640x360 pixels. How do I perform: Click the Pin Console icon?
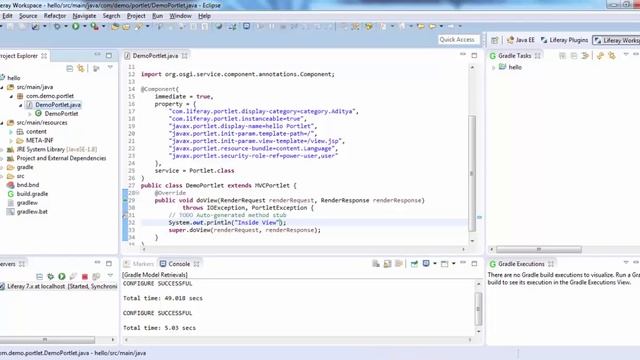(414, 264)
